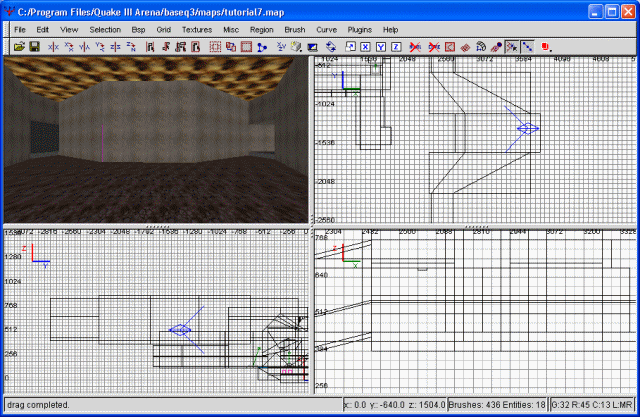
Task: Click inside the 3D camera view
Action: 156,140
